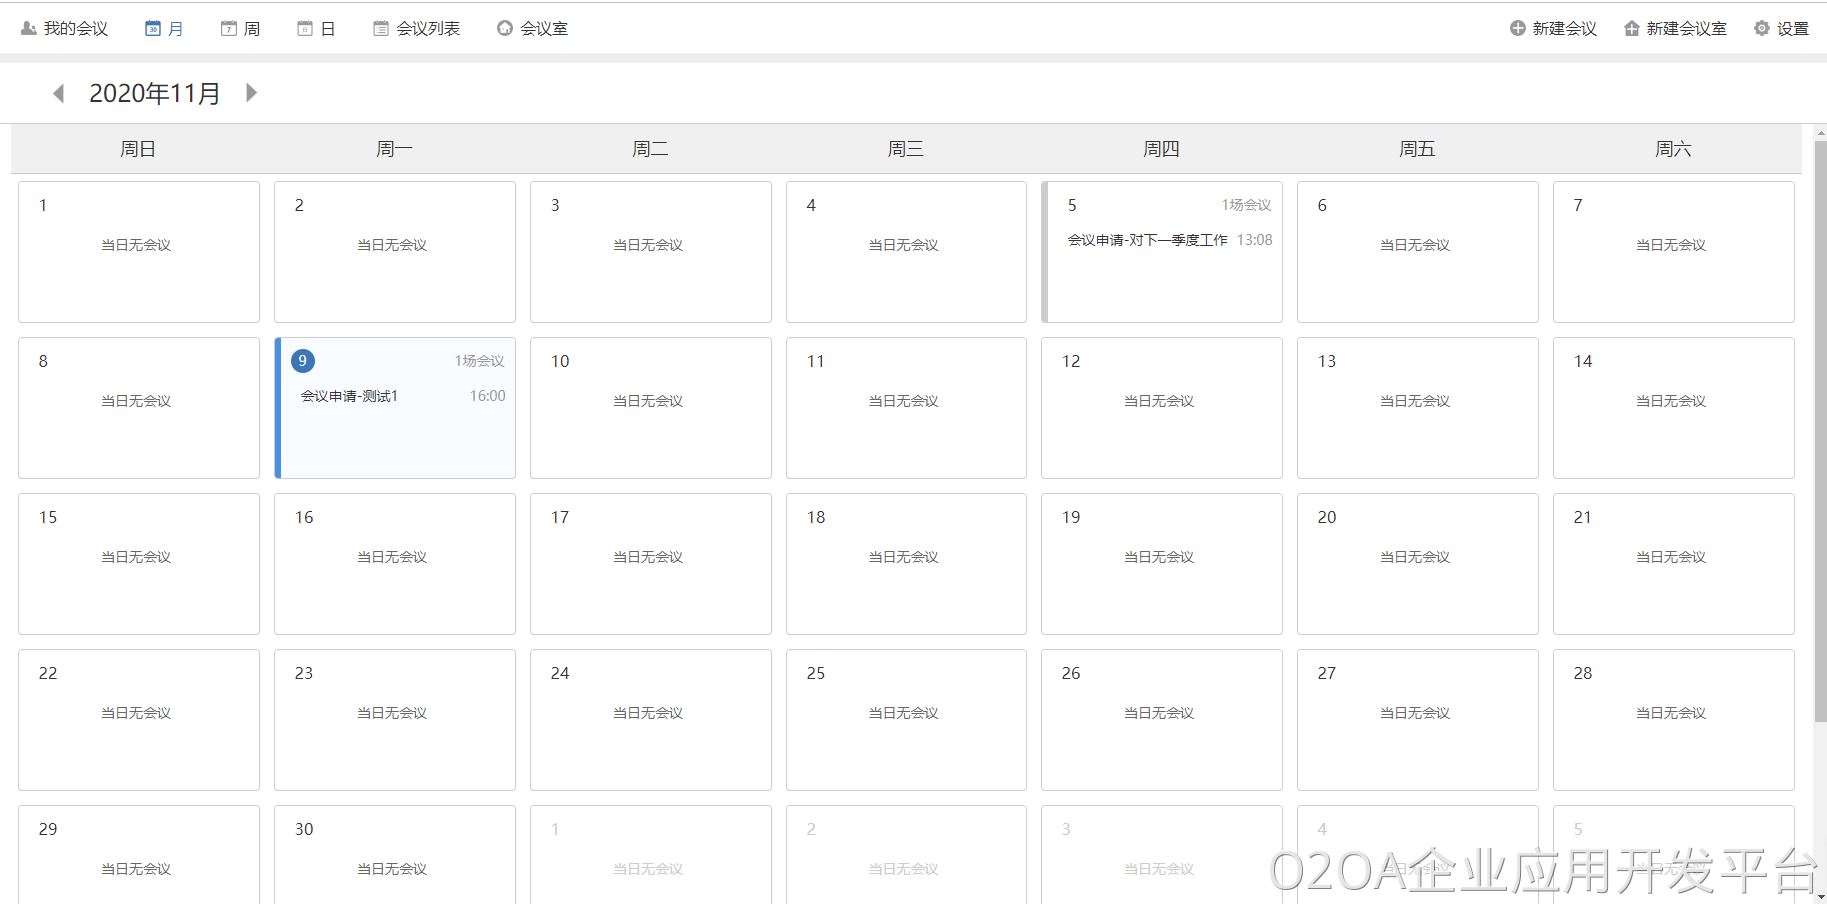Click the week view calendar icon
The width and height of the screenshot is (1827, 904).
point(229,29)
